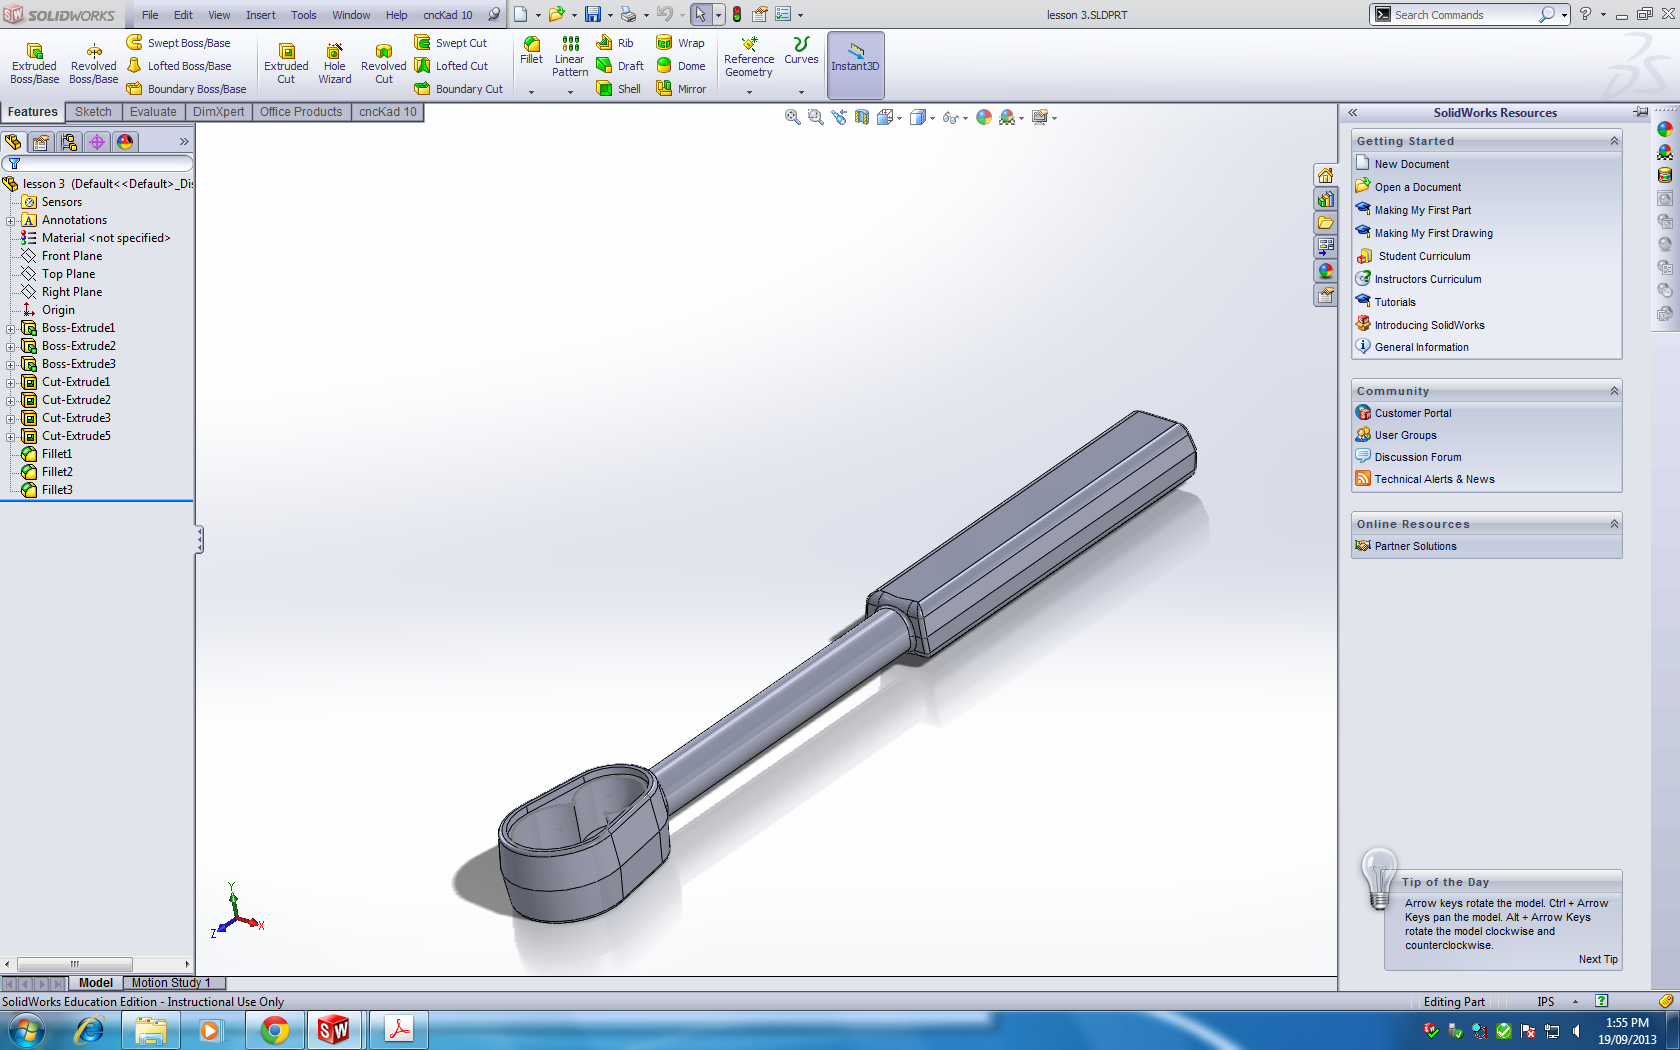Open the New Document link
The width and height of the screenshot is (1680, 1050).
(x=1411, y=164)
